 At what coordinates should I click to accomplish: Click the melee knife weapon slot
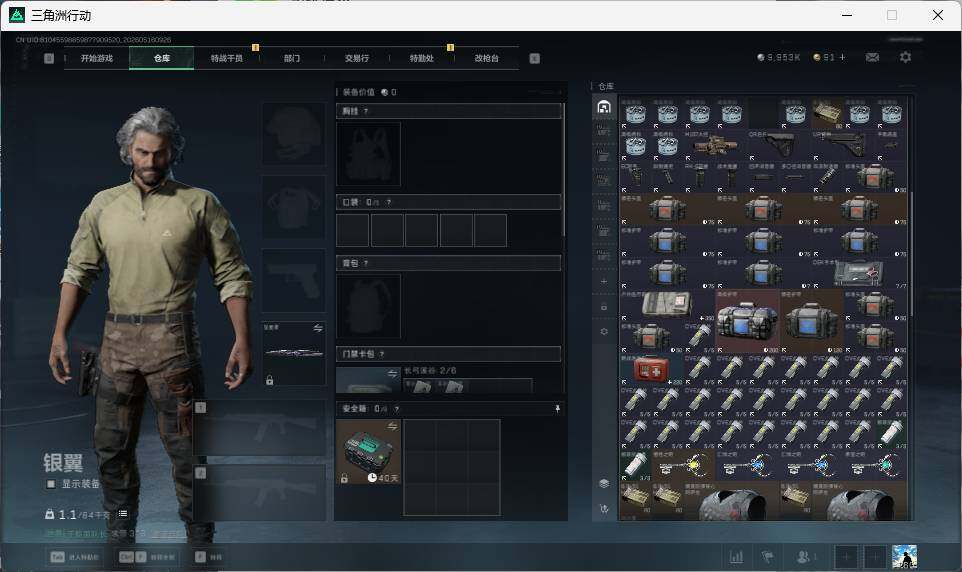coord(294,354)
